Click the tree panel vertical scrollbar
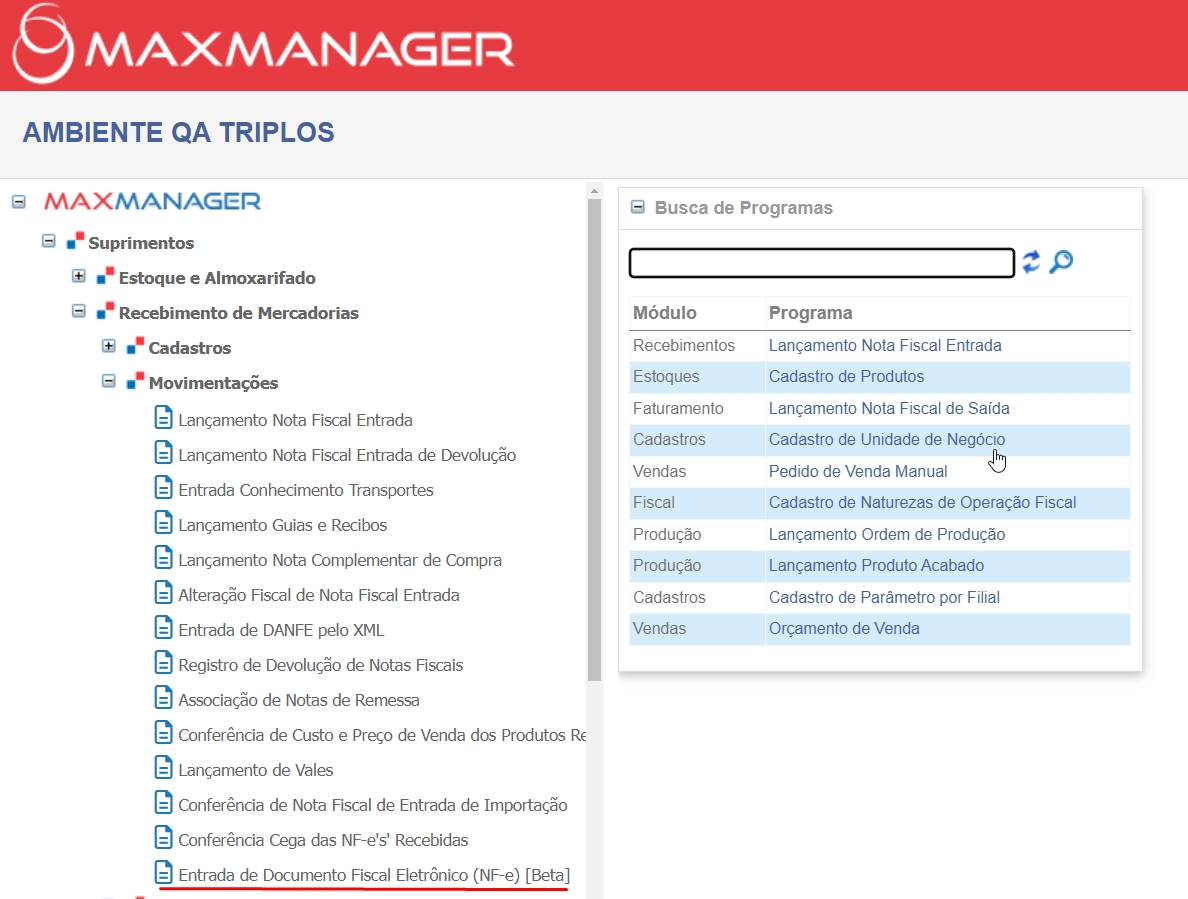This screenshot has width=1188, height=899. coord(594,439)
